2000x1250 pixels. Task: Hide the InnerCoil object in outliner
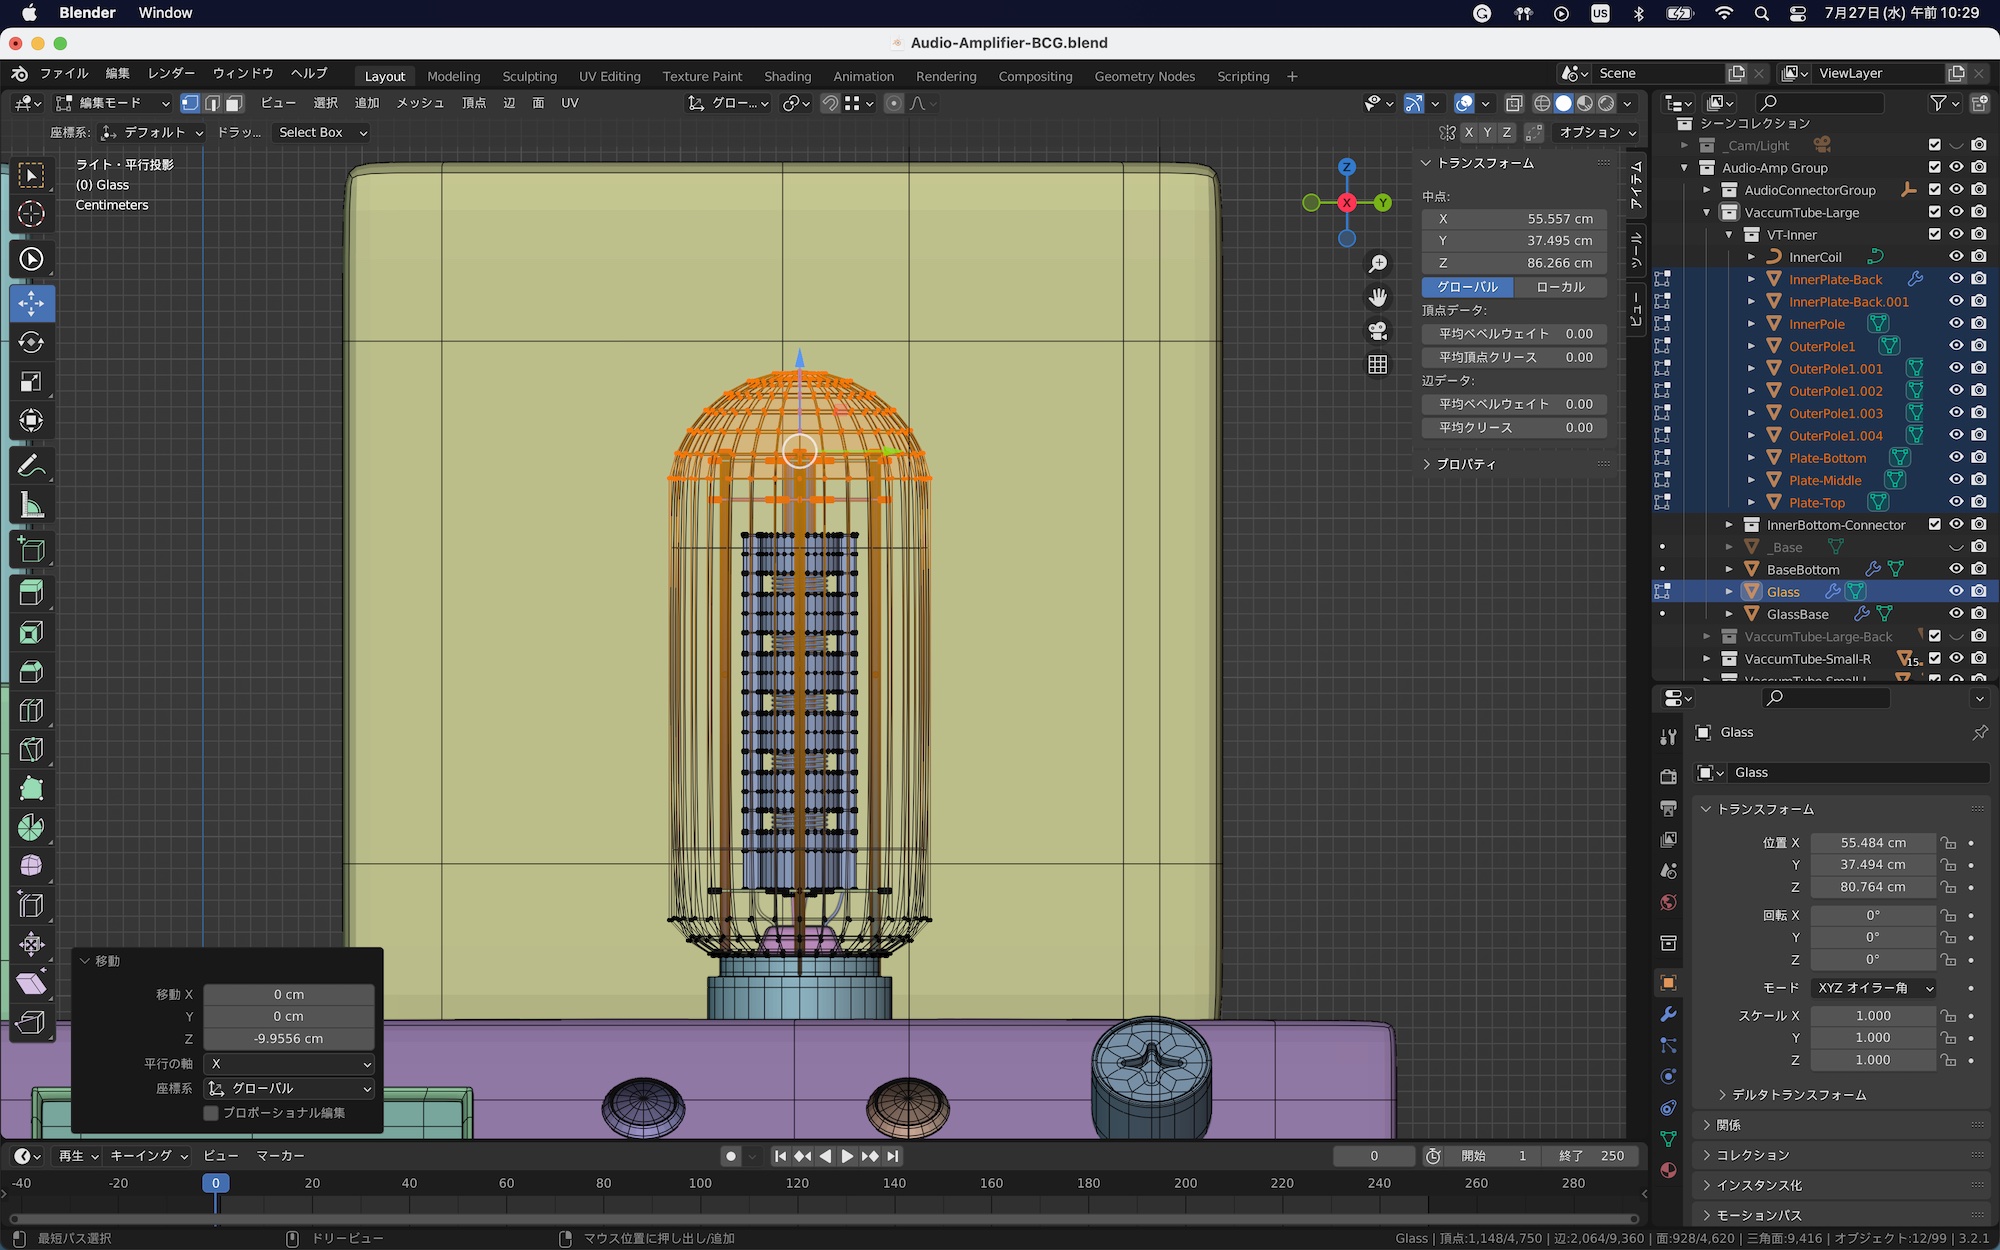coord(1956,257)
